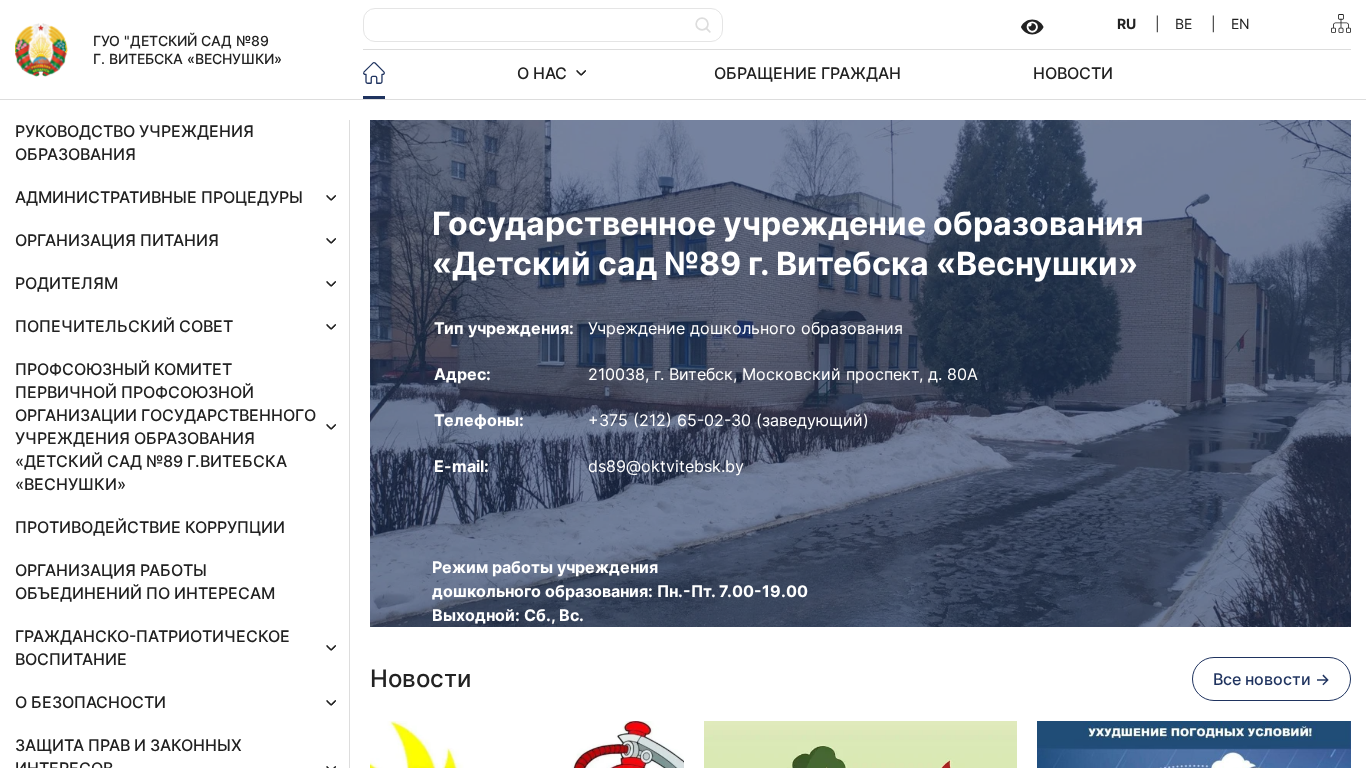Open the sitemap icon
Viewport: 1366px width, 768px height.
click(1341, 24)
